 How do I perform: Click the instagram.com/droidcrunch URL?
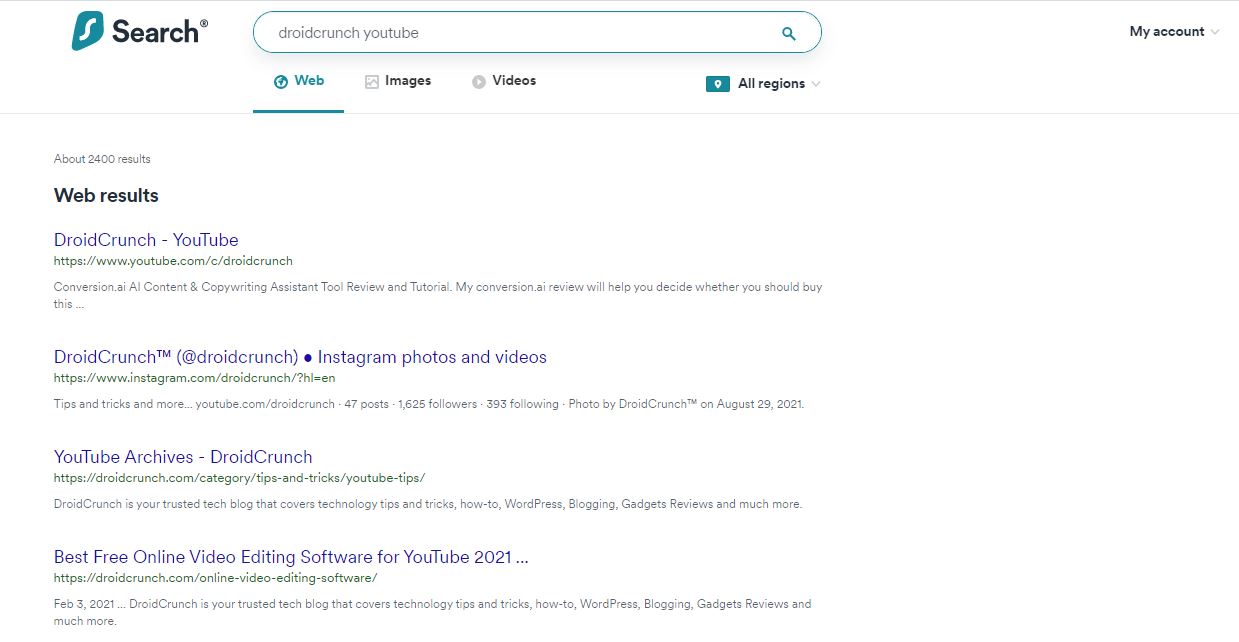click(x=194, y=378)
